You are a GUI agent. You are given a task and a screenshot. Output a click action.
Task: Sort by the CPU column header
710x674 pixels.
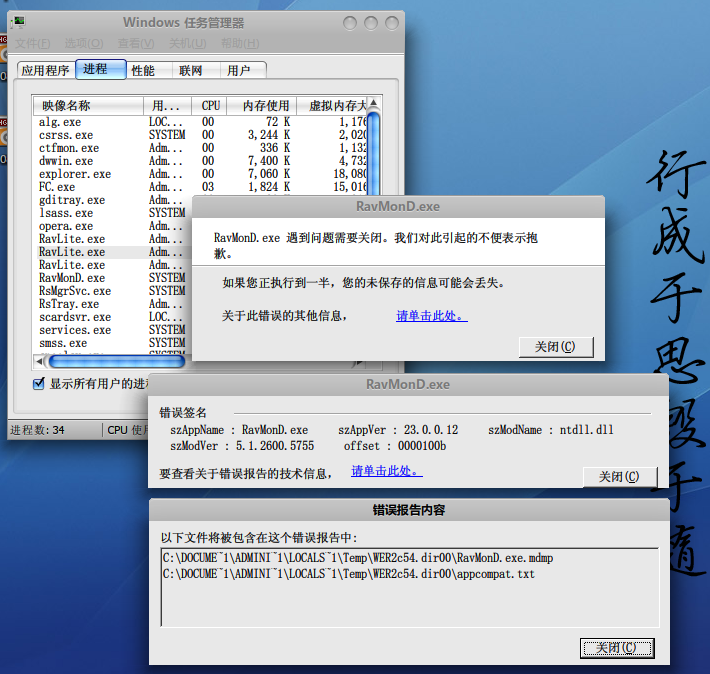click(209, 106)
